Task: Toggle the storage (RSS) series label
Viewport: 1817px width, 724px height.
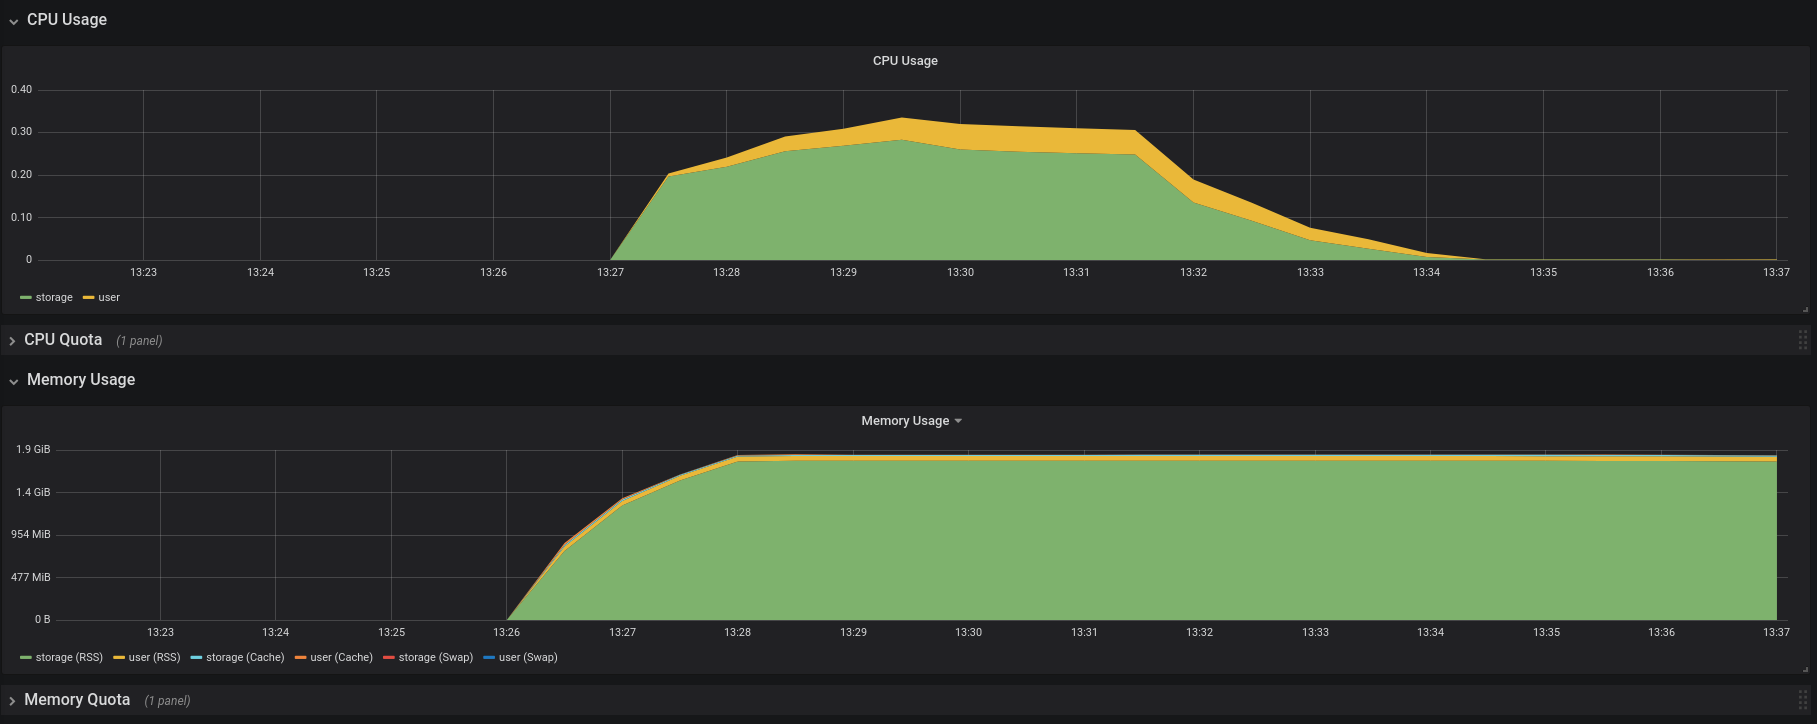Action: (69, 658)
